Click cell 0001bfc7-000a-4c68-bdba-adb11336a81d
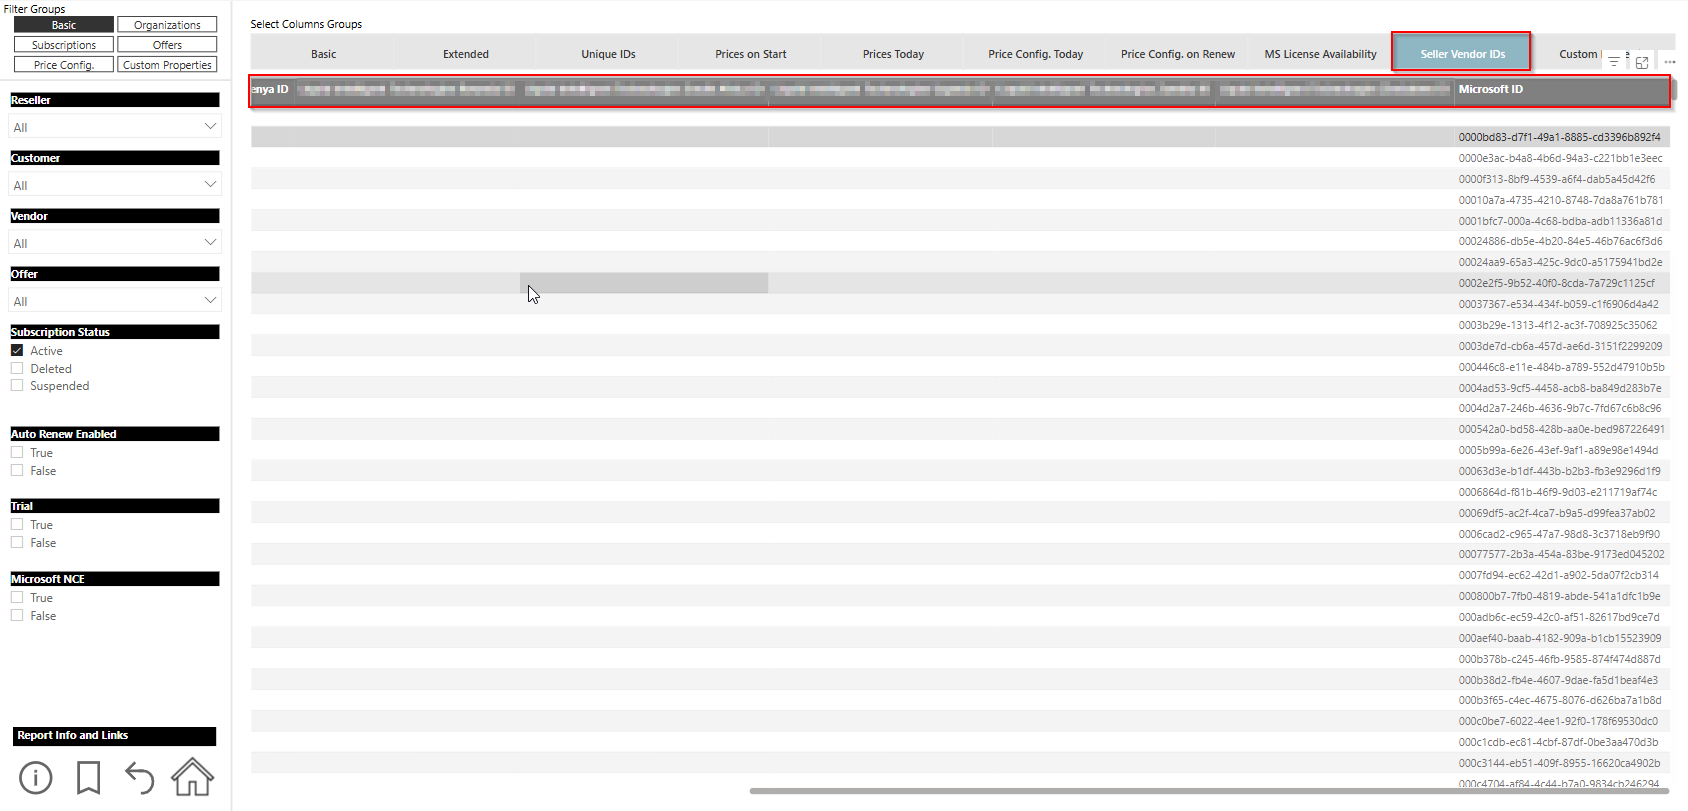This screenshot has width=1688, height=811. pos(1560,221)
